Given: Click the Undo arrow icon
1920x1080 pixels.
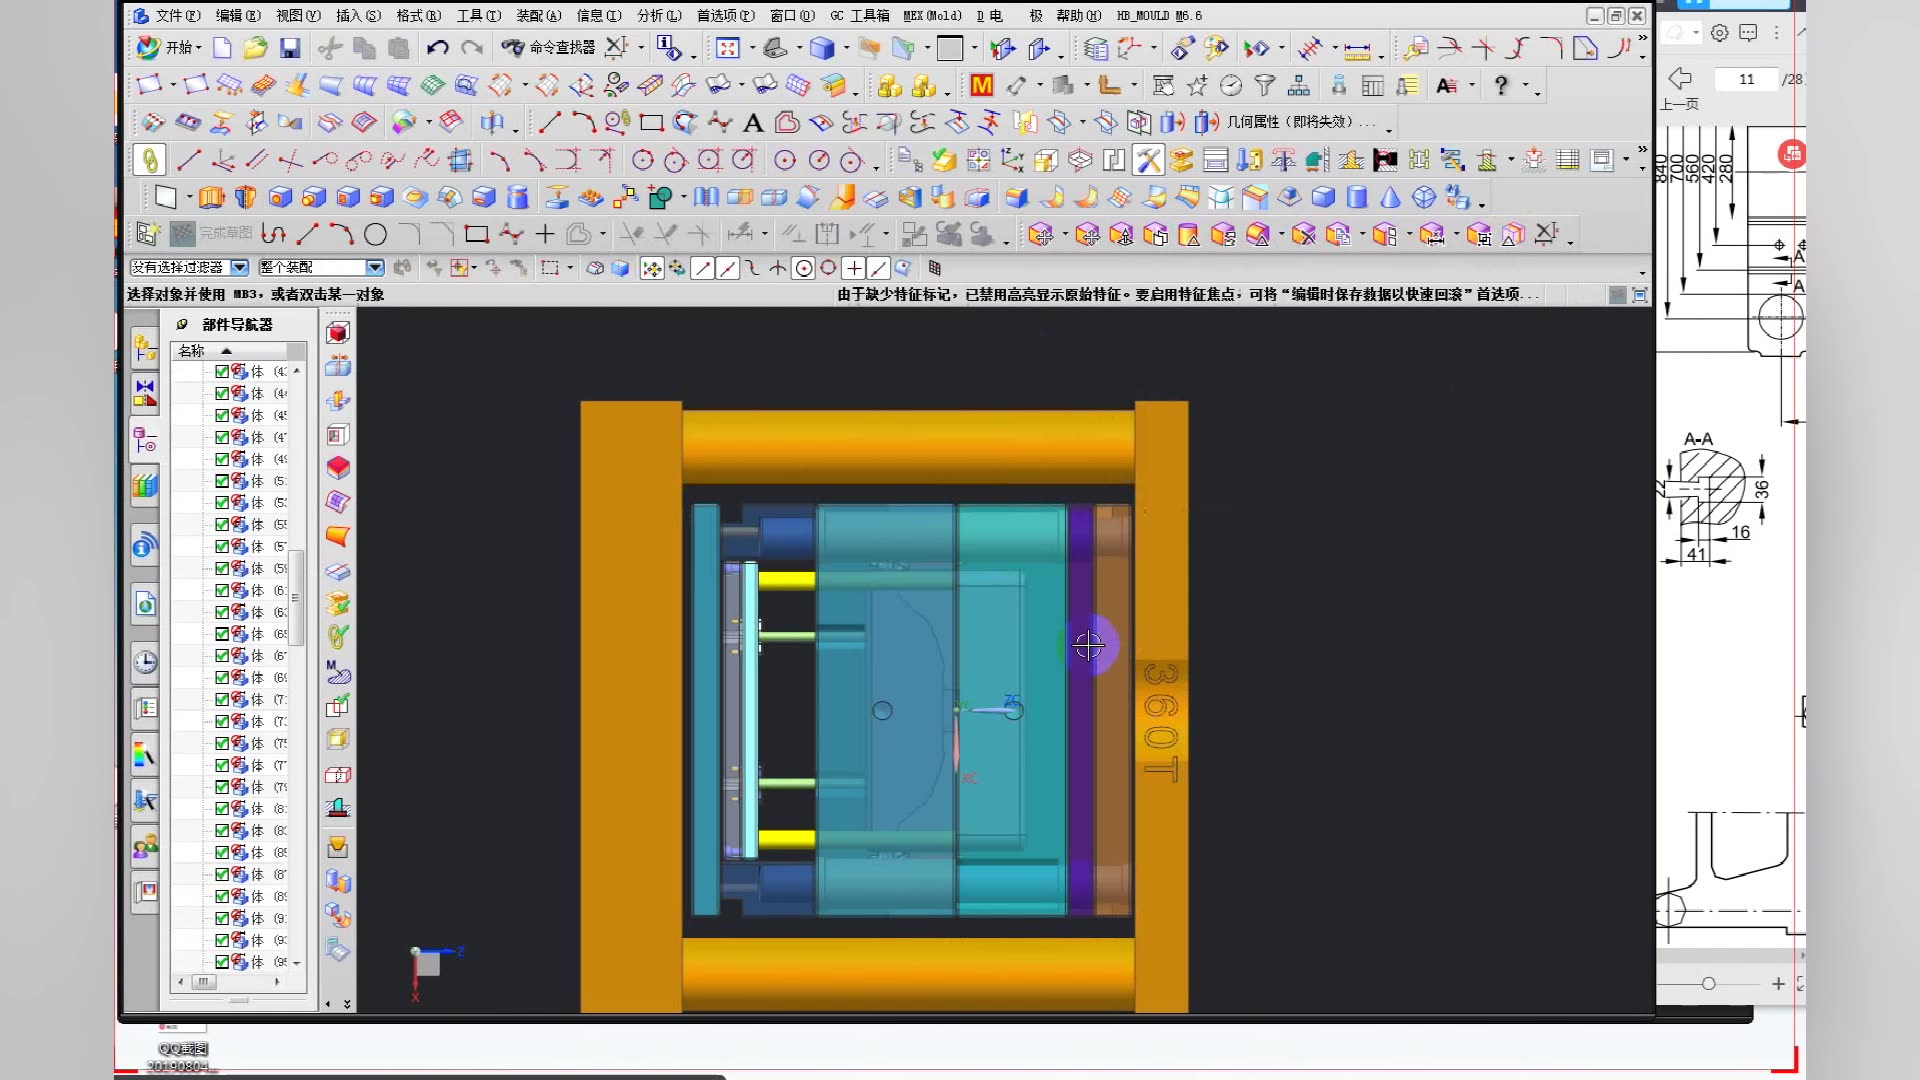Looking at the screenshot, I should (437, 48).
